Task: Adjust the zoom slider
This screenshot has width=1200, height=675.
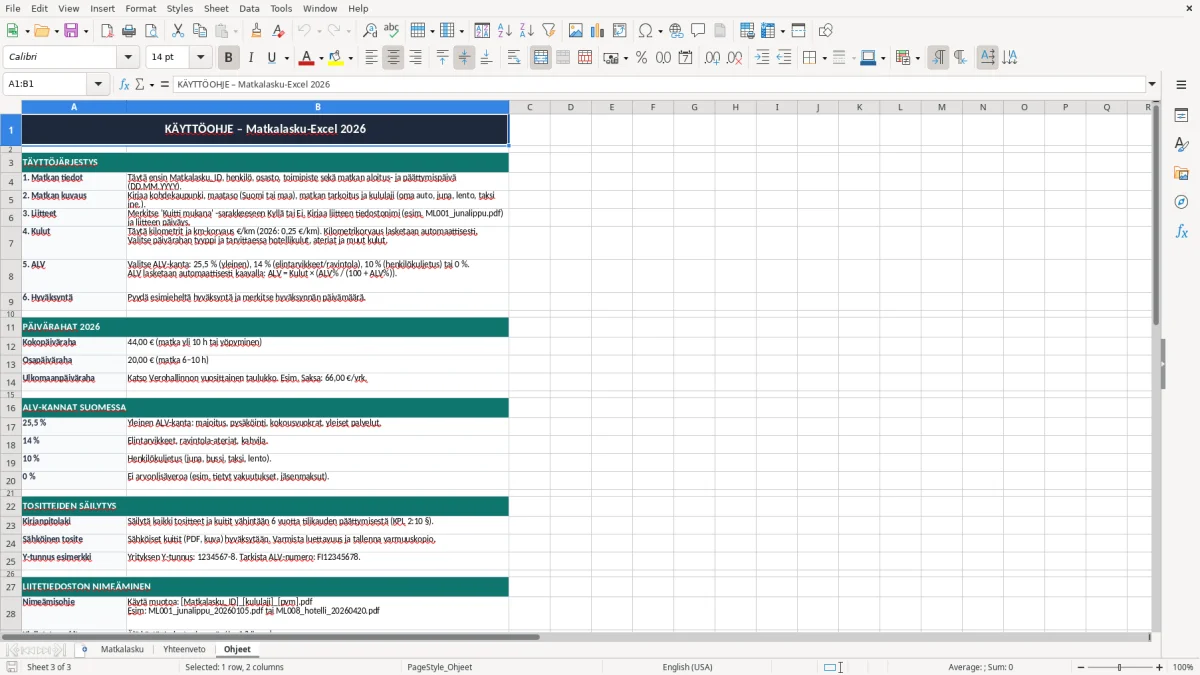Action: [1119, 667]
